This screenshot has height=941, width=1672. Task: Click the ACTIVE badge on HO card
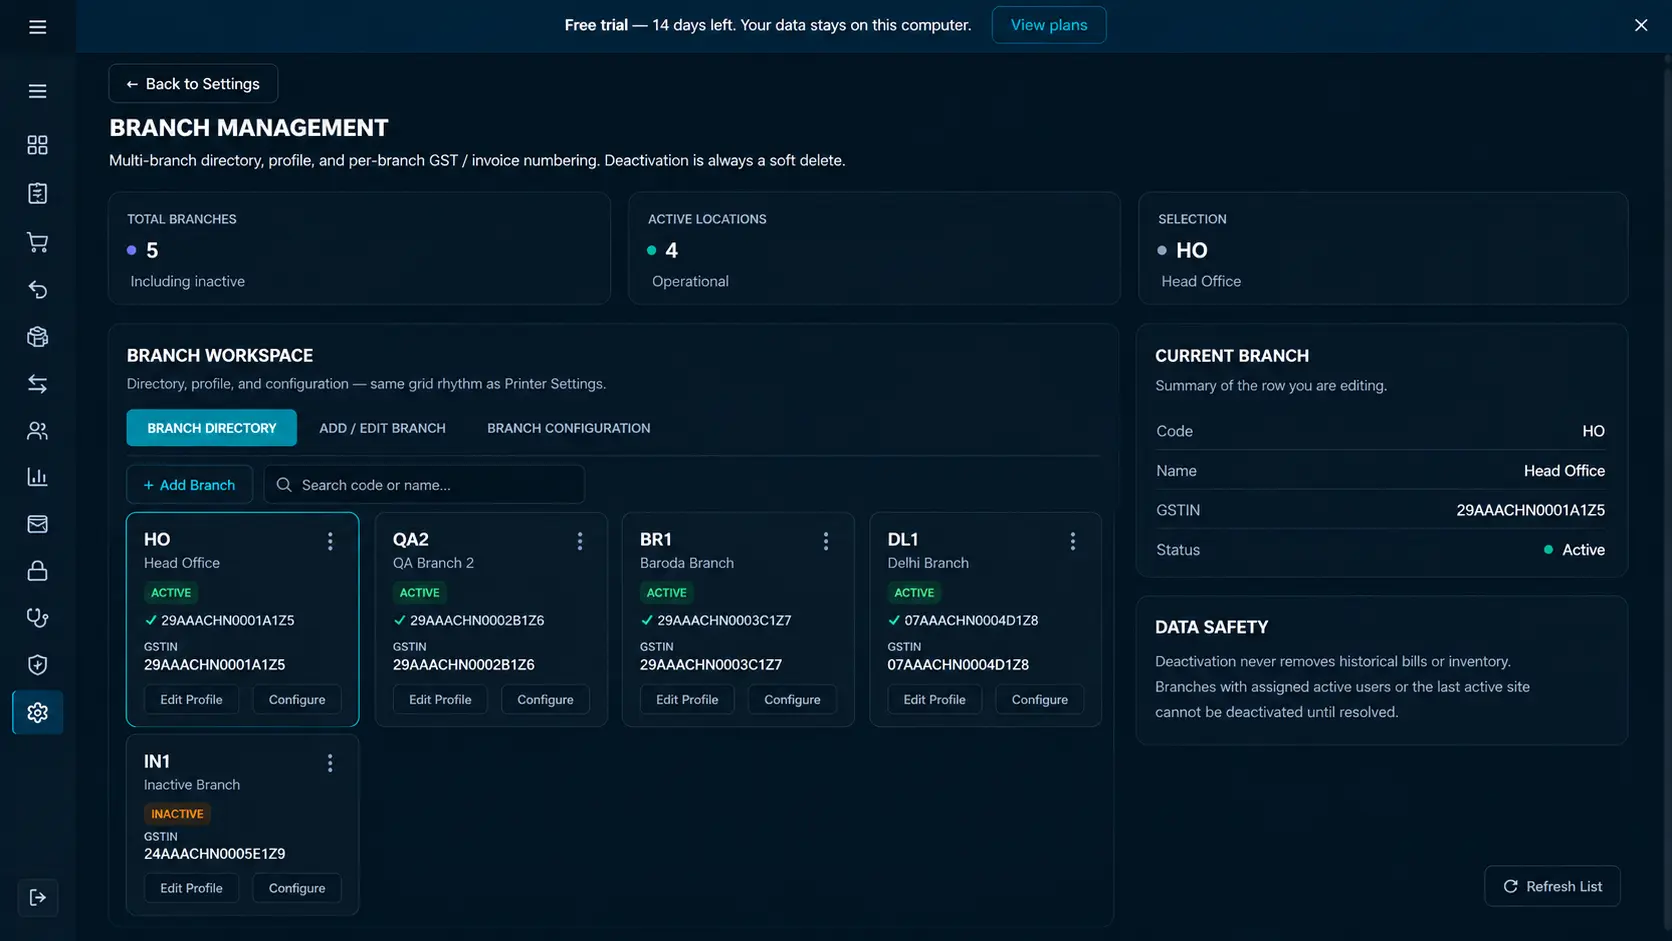pos(171,593)
